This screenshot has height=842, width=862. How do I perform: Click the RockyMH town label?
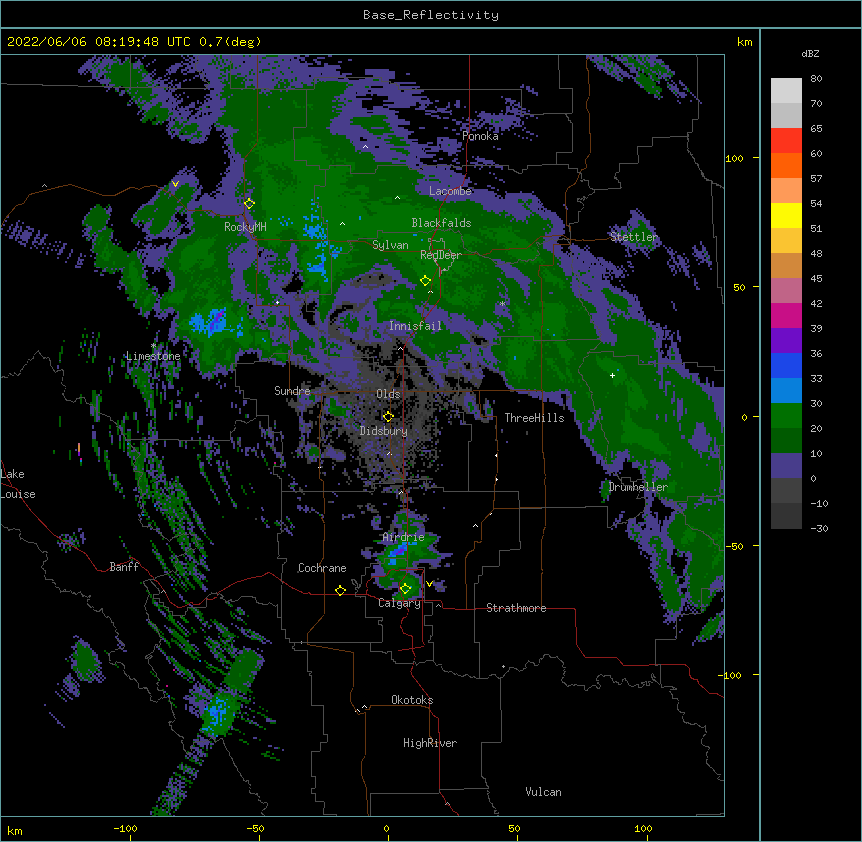(245, 227)
